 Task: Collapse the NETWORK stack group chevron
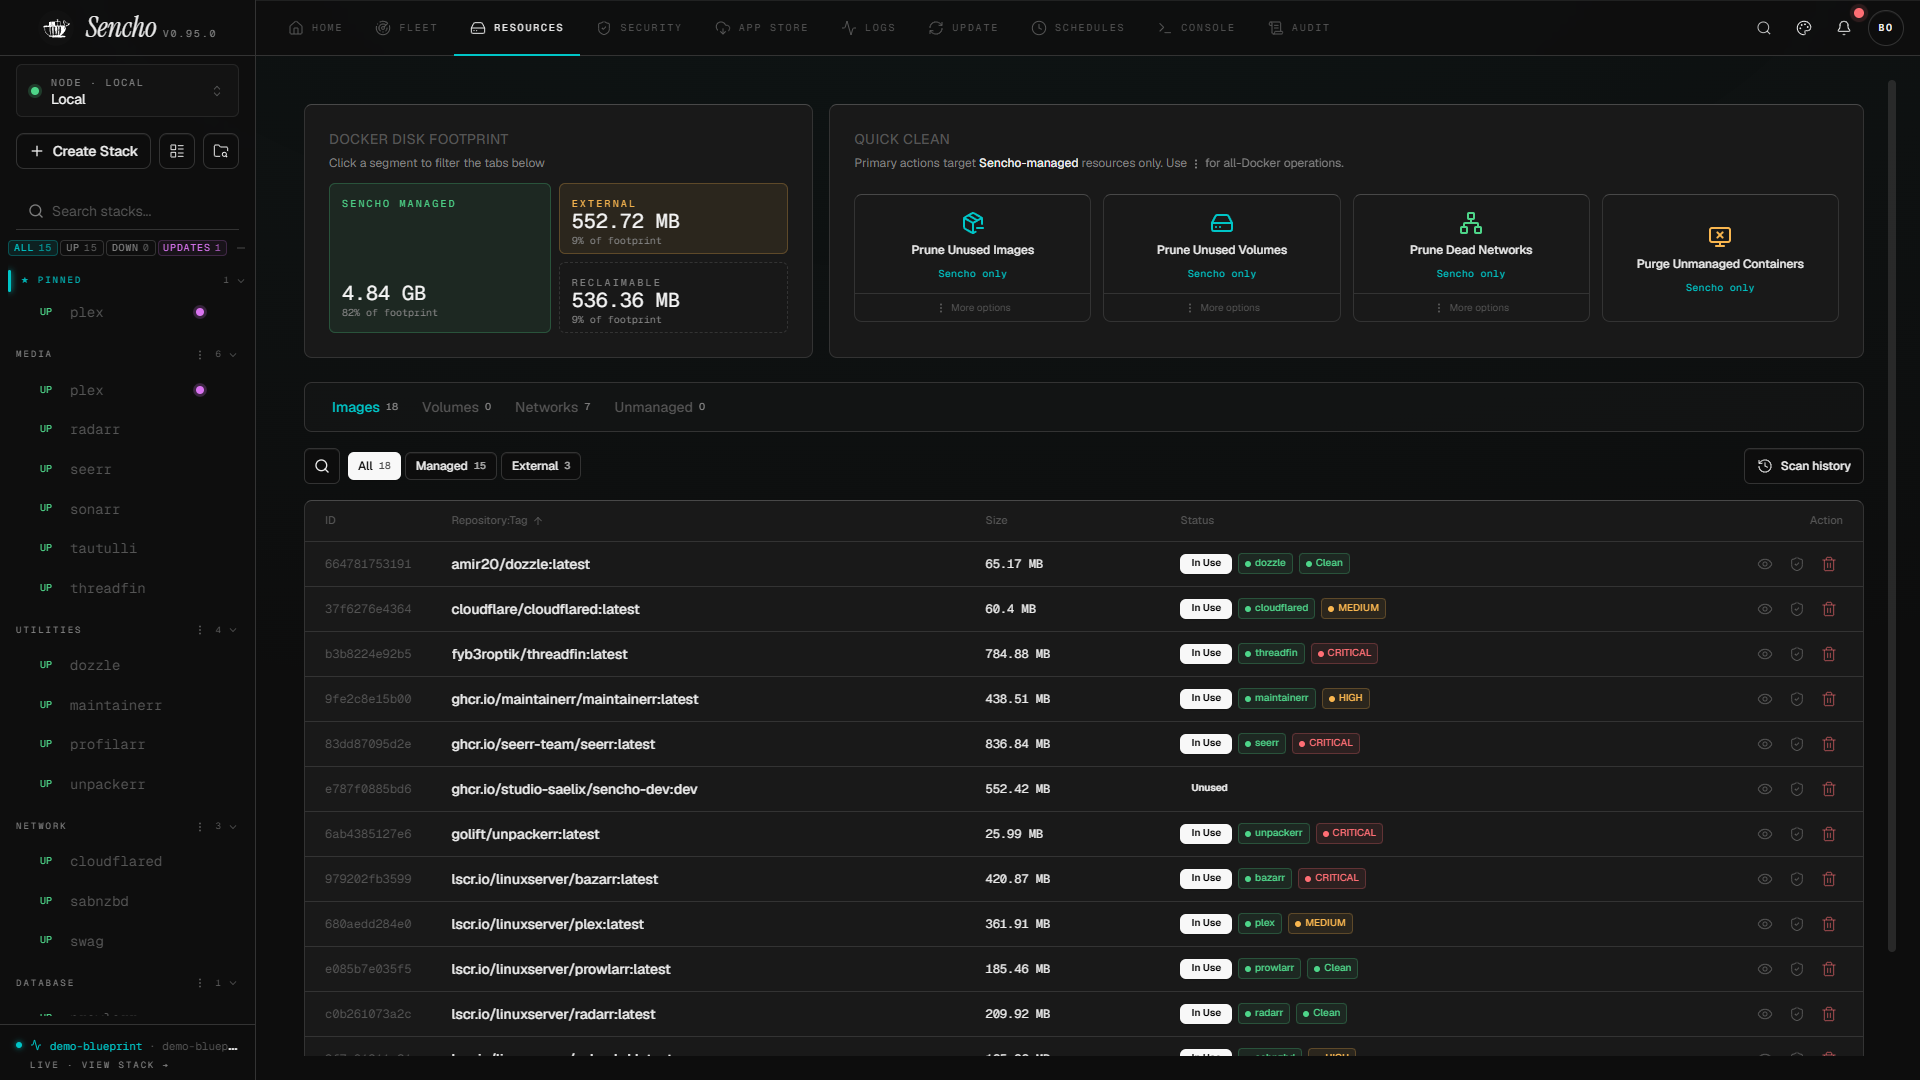point(233,827)
